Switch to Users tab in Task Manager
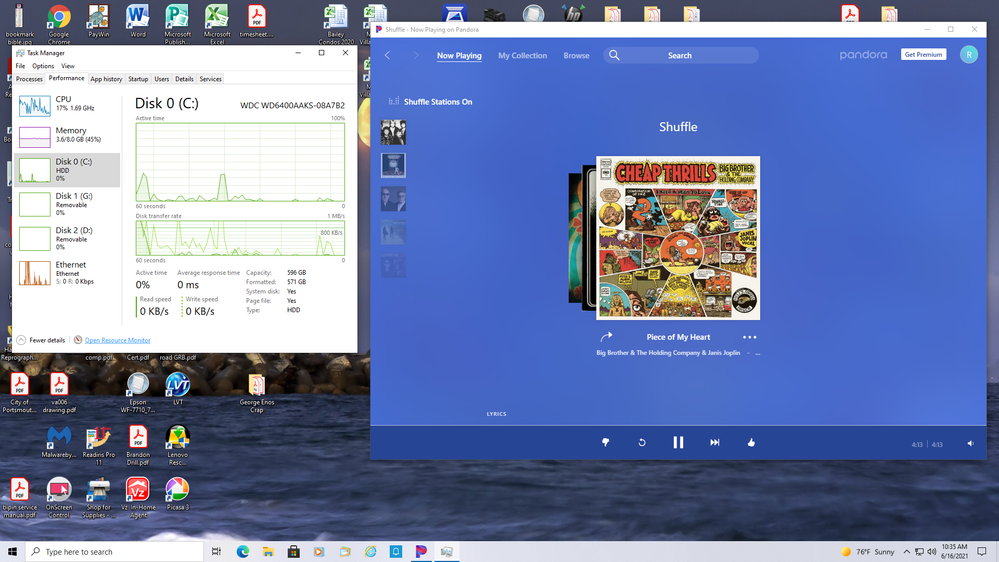Screen dimensions: 999x562 [x=162, y=79]
